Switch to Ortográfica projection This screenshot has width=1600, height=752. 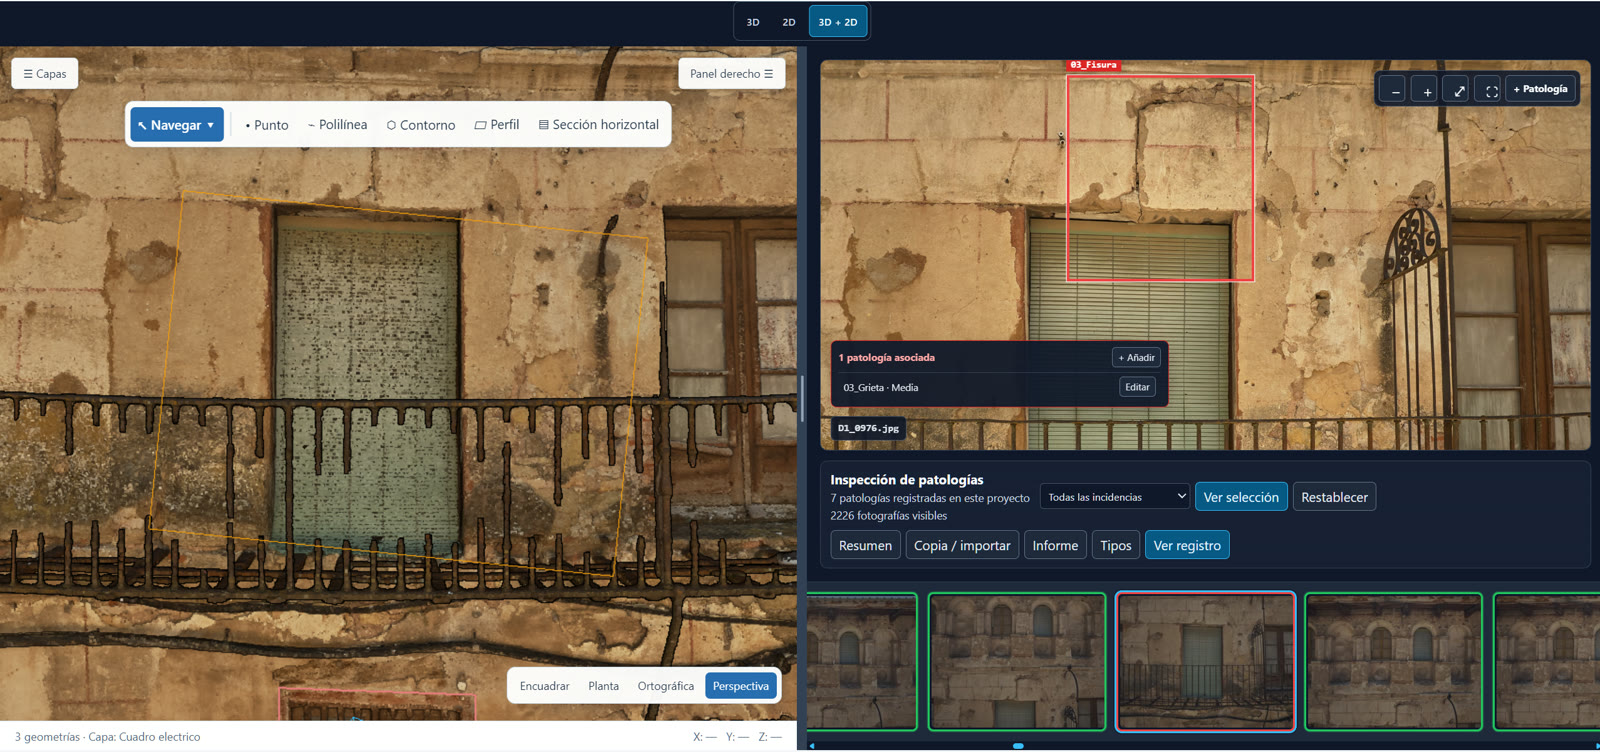[666, 686]
